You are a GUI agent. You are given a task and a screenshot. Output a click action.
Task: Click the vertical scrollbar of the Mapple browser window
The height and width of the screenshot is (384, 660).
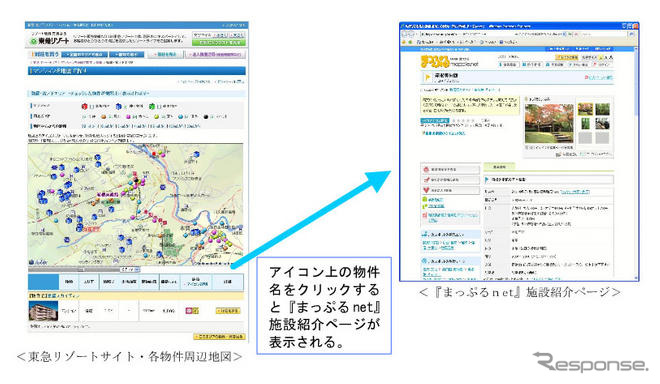pyautogui.click(x=636, y=164)
